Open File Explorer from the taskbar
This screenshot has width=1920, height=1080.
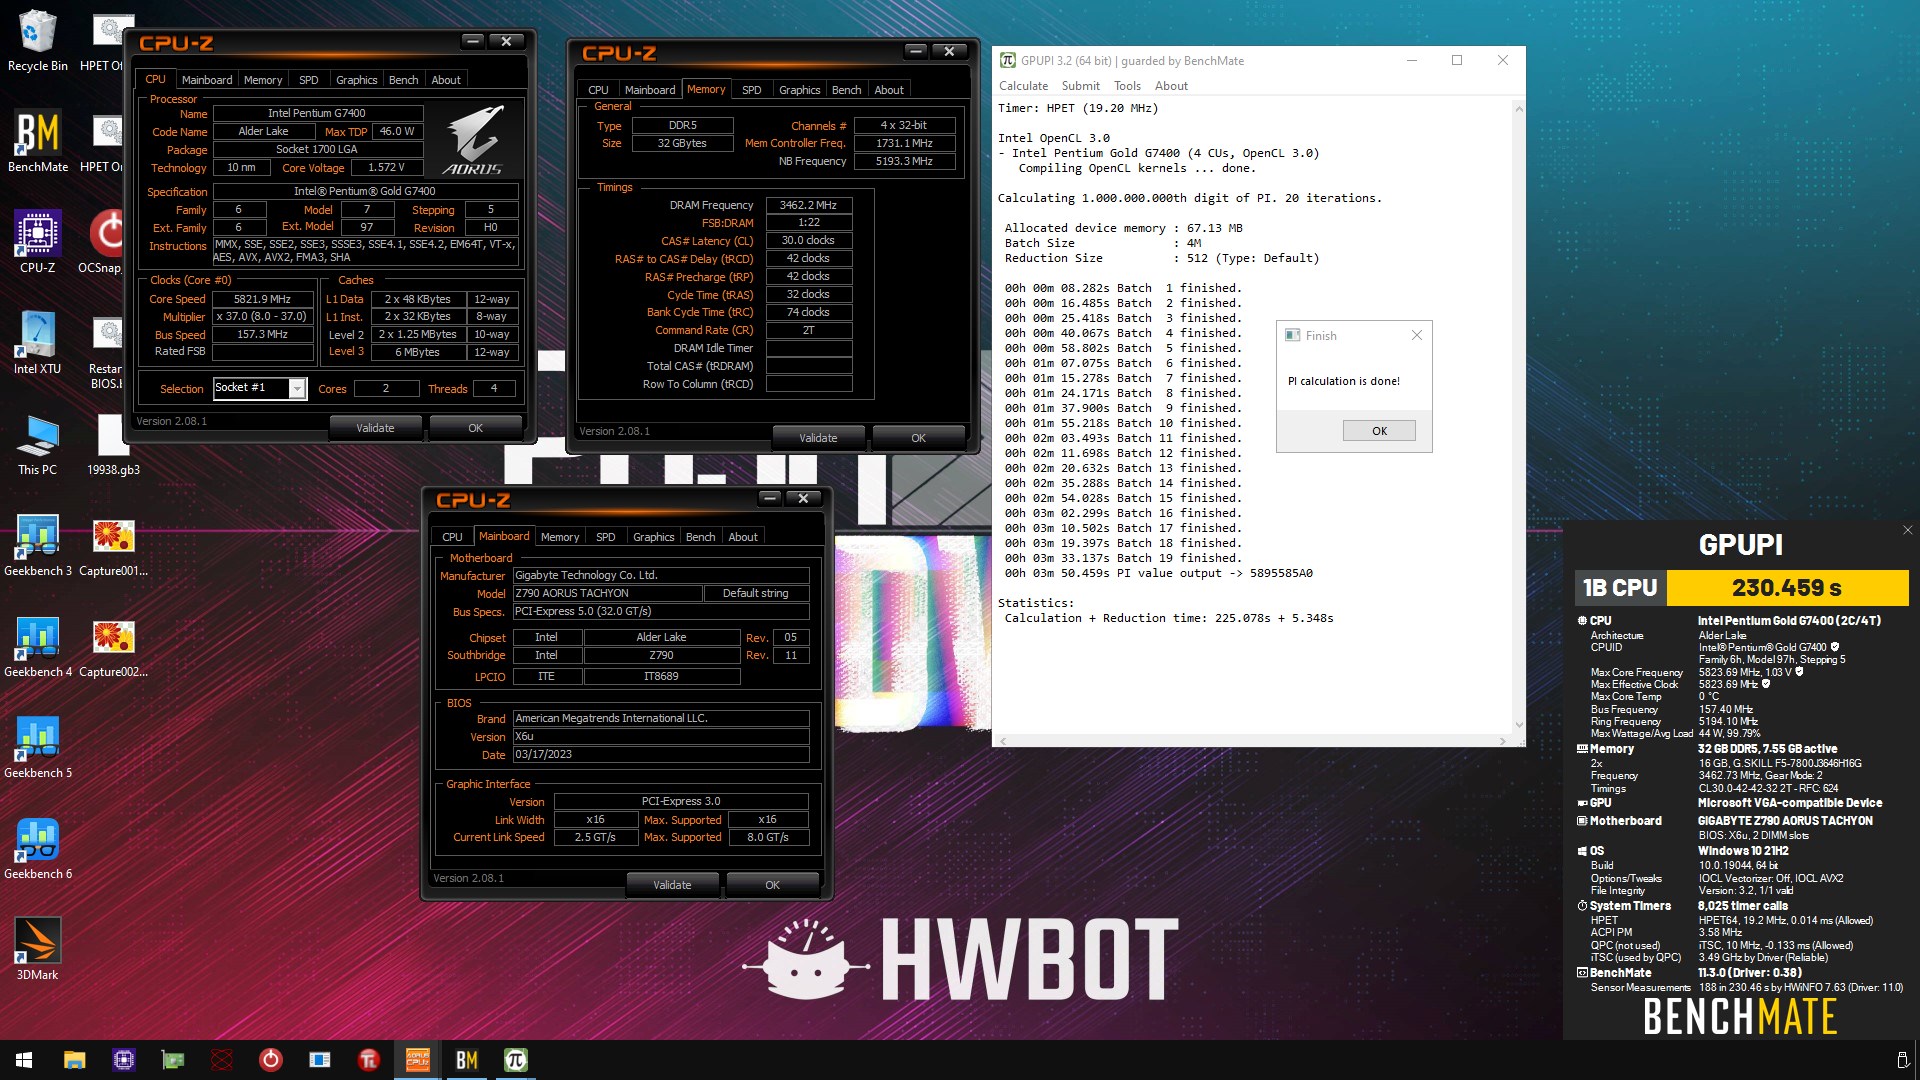[74, 1060]
